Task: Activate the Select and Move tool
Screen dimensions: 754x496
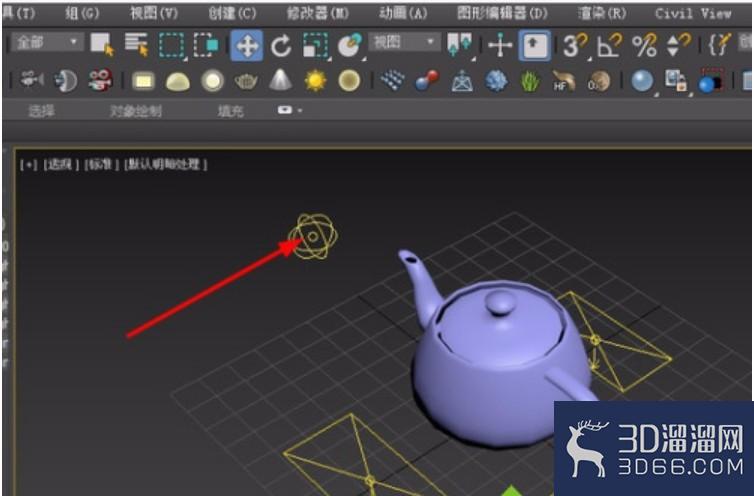Action: pyautogui.click(x=246, y=45)
